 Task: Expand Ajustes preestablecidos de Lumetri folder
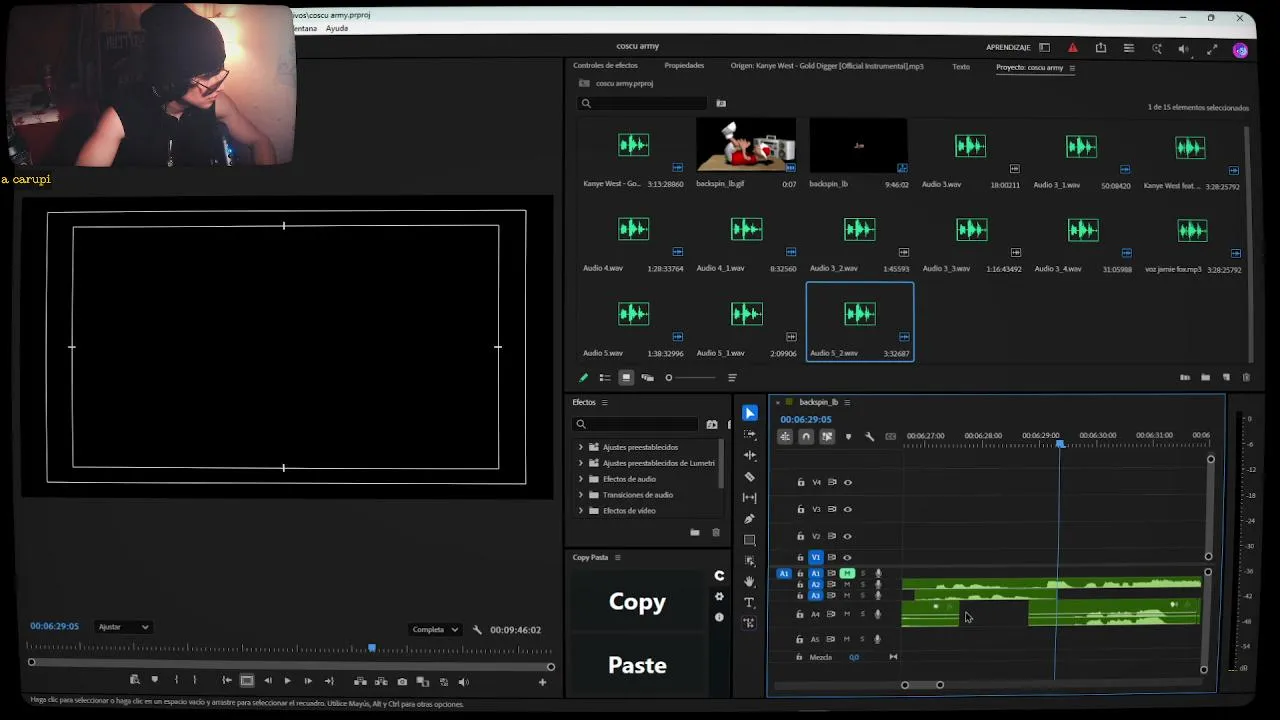(581, 463)
